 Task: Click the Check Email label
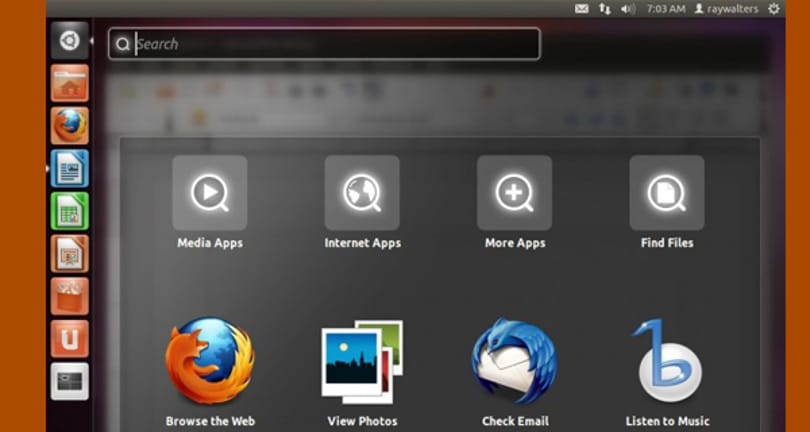pos(515,421)
